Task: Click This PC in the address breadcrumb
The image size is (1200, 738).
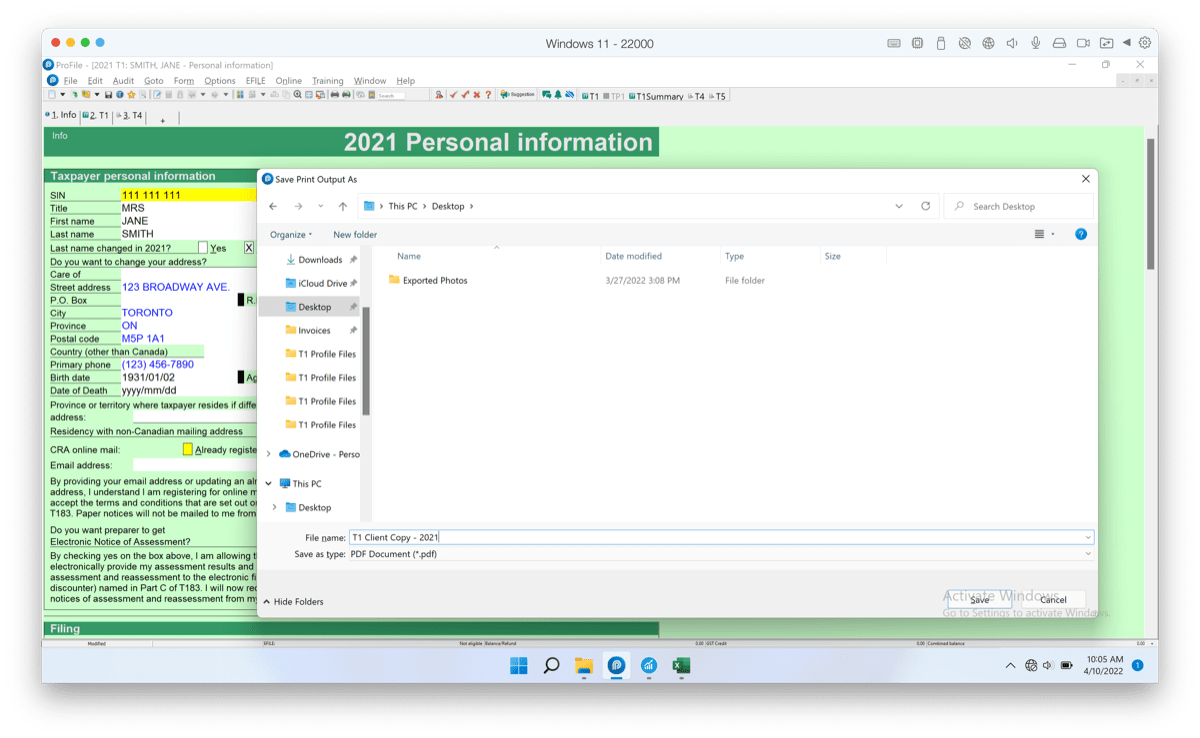Action: [x=403, y=206]
